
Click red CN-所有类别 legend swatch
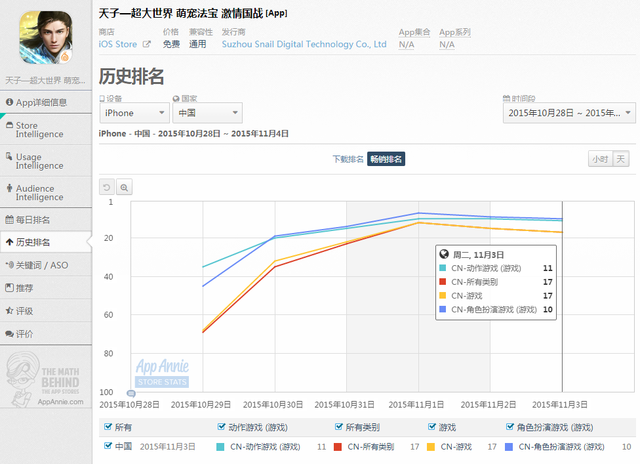click(338, 447)
